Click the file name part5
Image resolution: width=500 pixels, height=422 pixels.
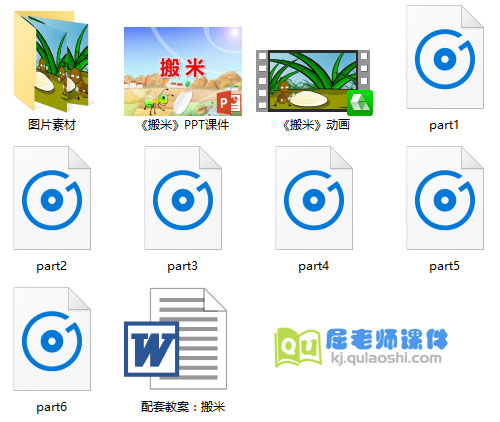[444, 266]
